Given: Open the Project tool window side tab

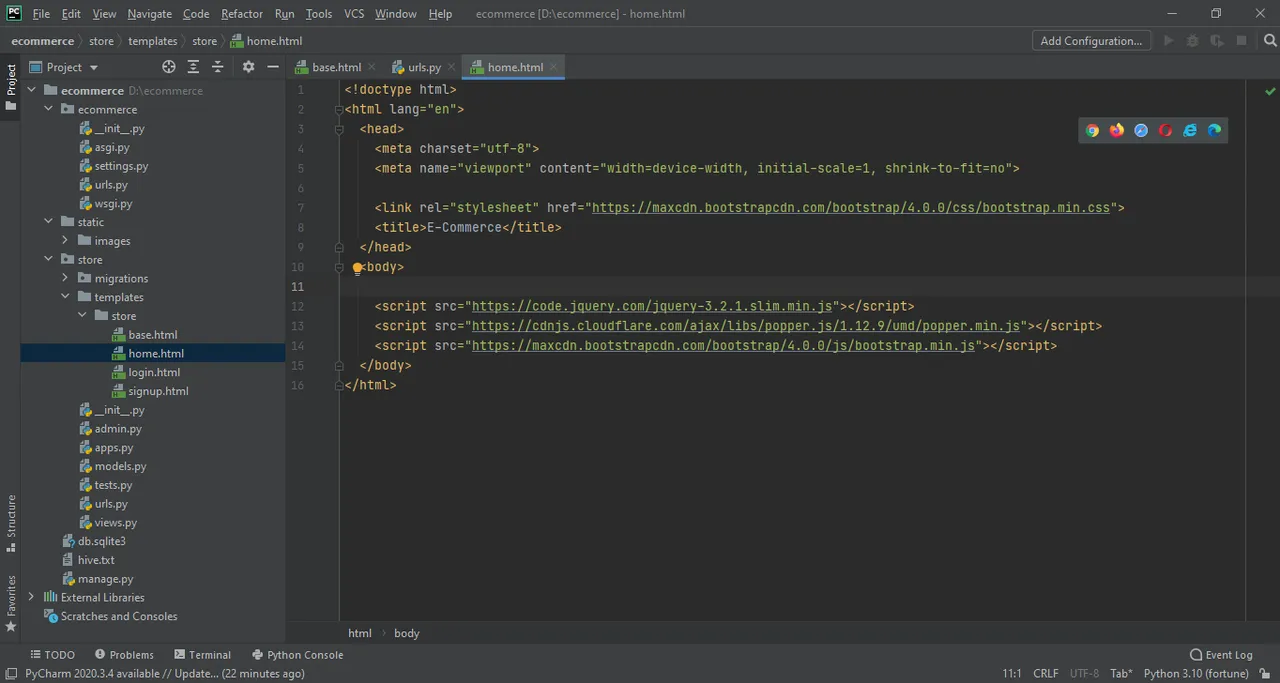Looking at the screenshot, I should pyautogui.click(x=11, y=88).
